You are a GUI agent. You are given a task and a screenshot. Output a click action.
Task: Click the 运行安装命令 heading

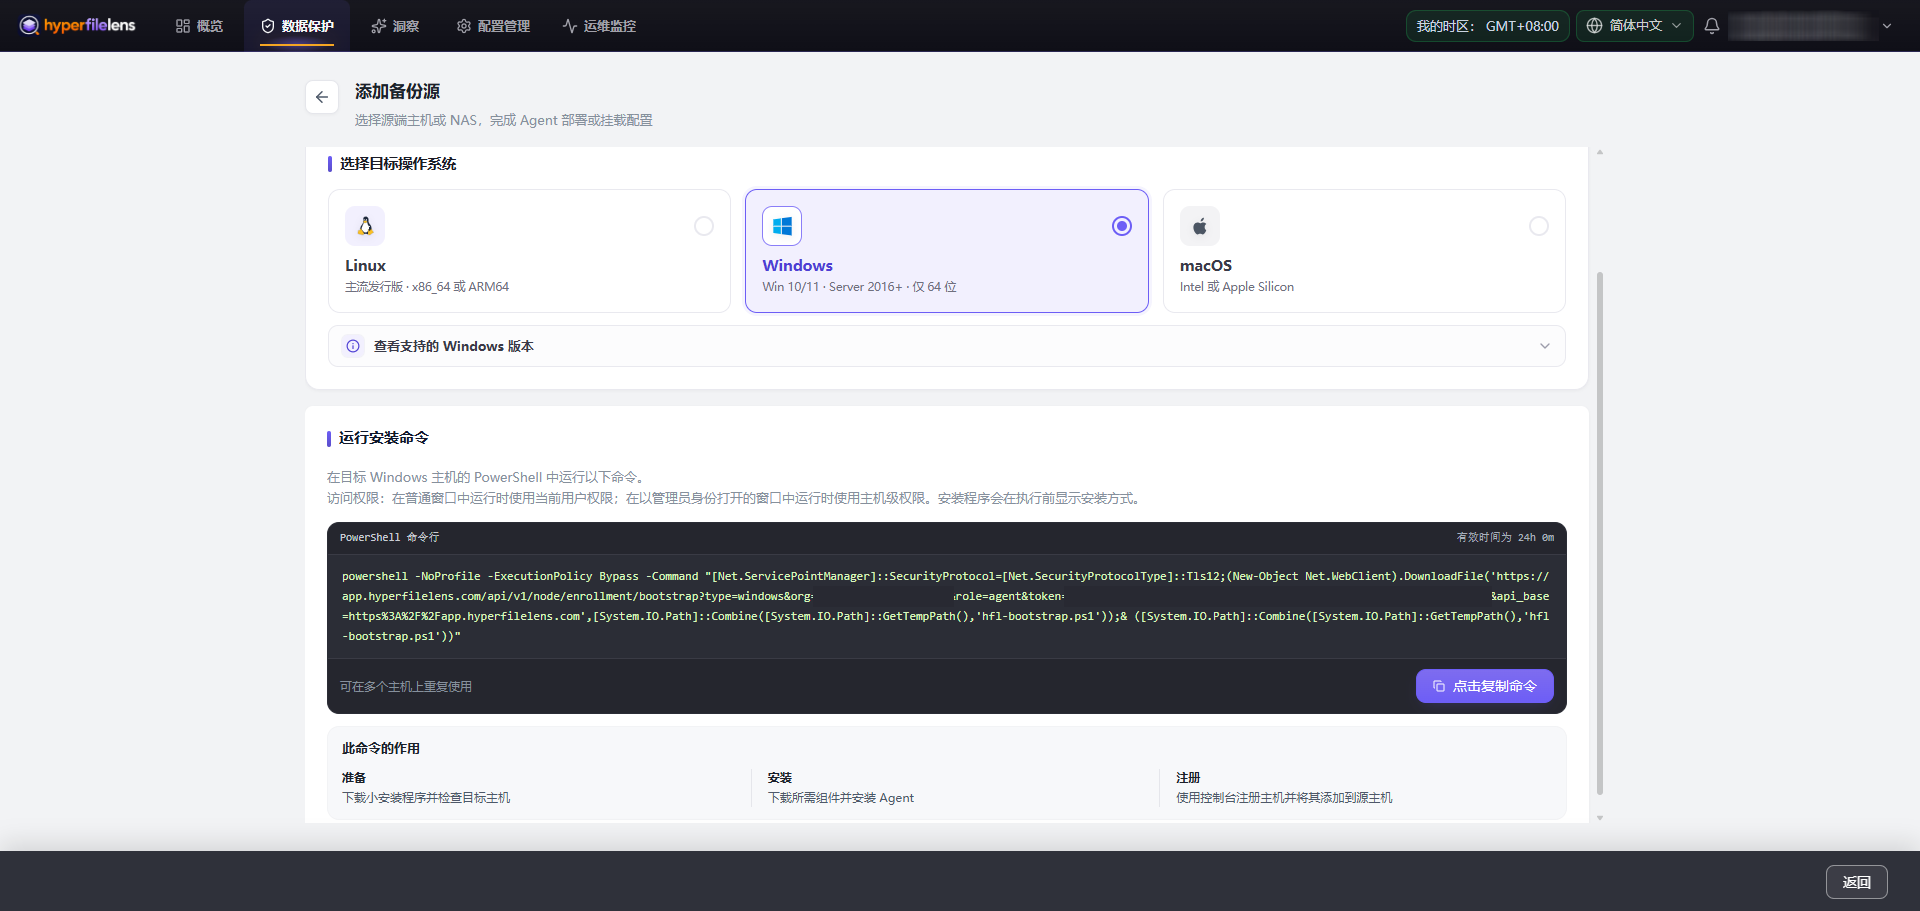coord(384,438)
